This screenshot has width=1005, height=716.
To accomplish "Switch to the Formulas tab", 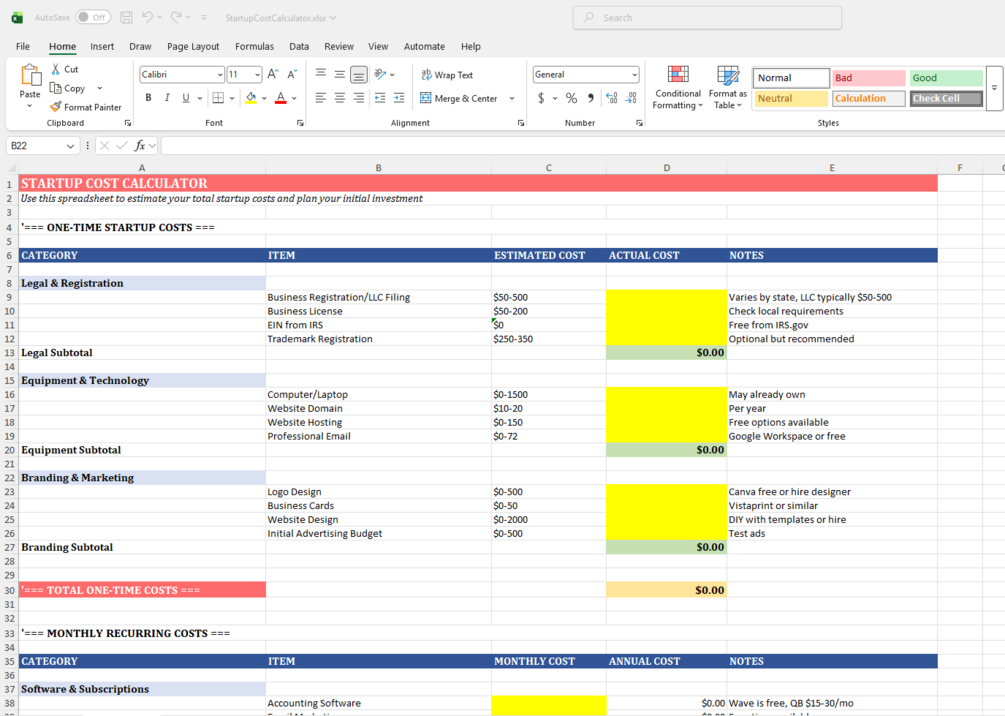I will (x=254, y=46).
